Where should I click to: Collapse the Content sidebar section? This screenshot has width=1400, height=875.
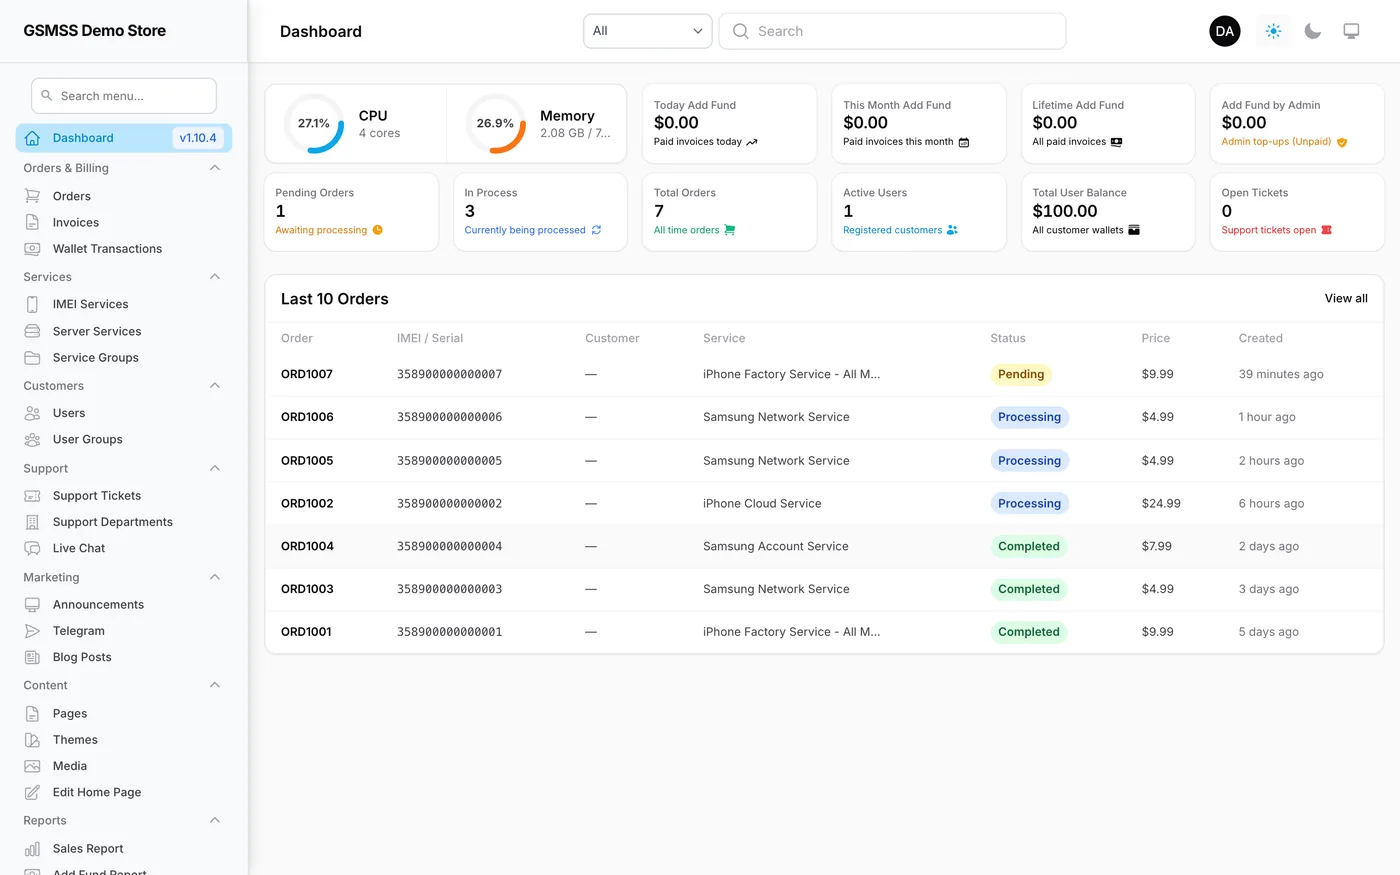pos(215,685)
